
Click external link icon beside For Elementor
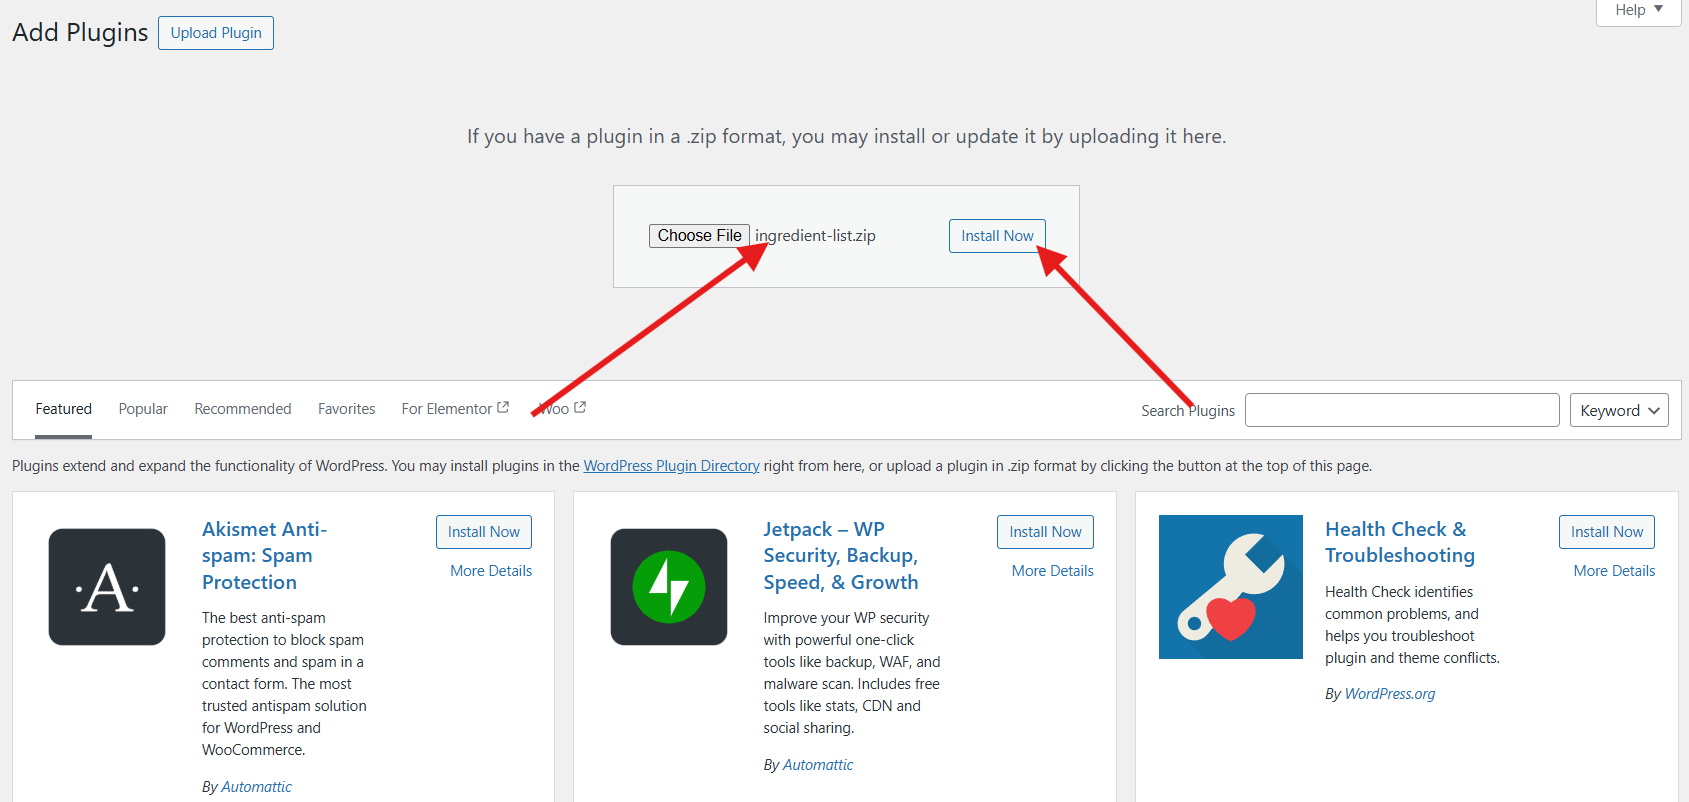pos(503,407)
